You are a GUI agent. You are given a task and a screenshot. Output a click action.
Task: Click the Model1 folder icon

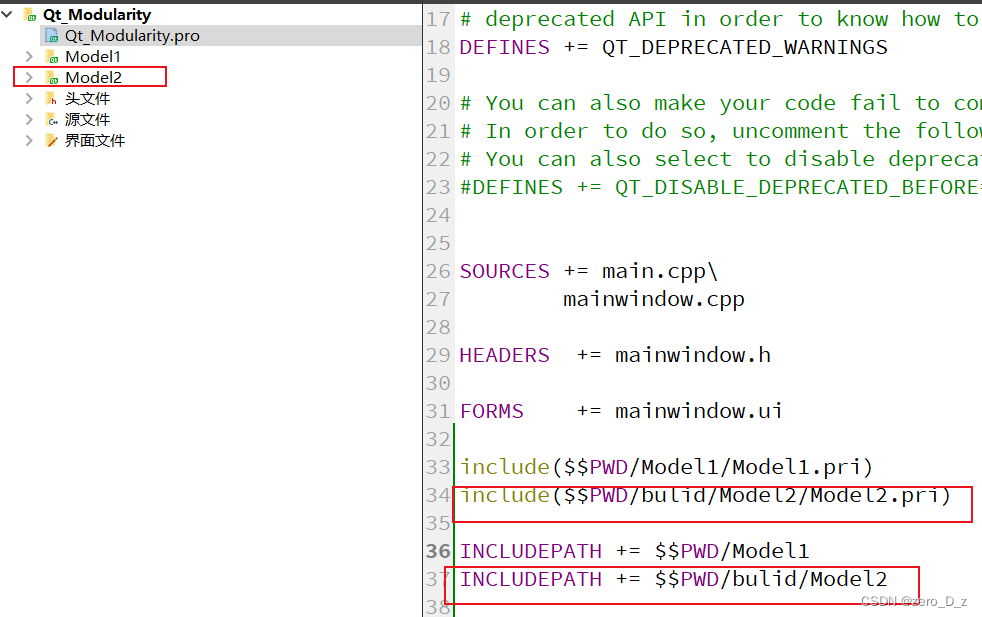(x=51, y=57)
